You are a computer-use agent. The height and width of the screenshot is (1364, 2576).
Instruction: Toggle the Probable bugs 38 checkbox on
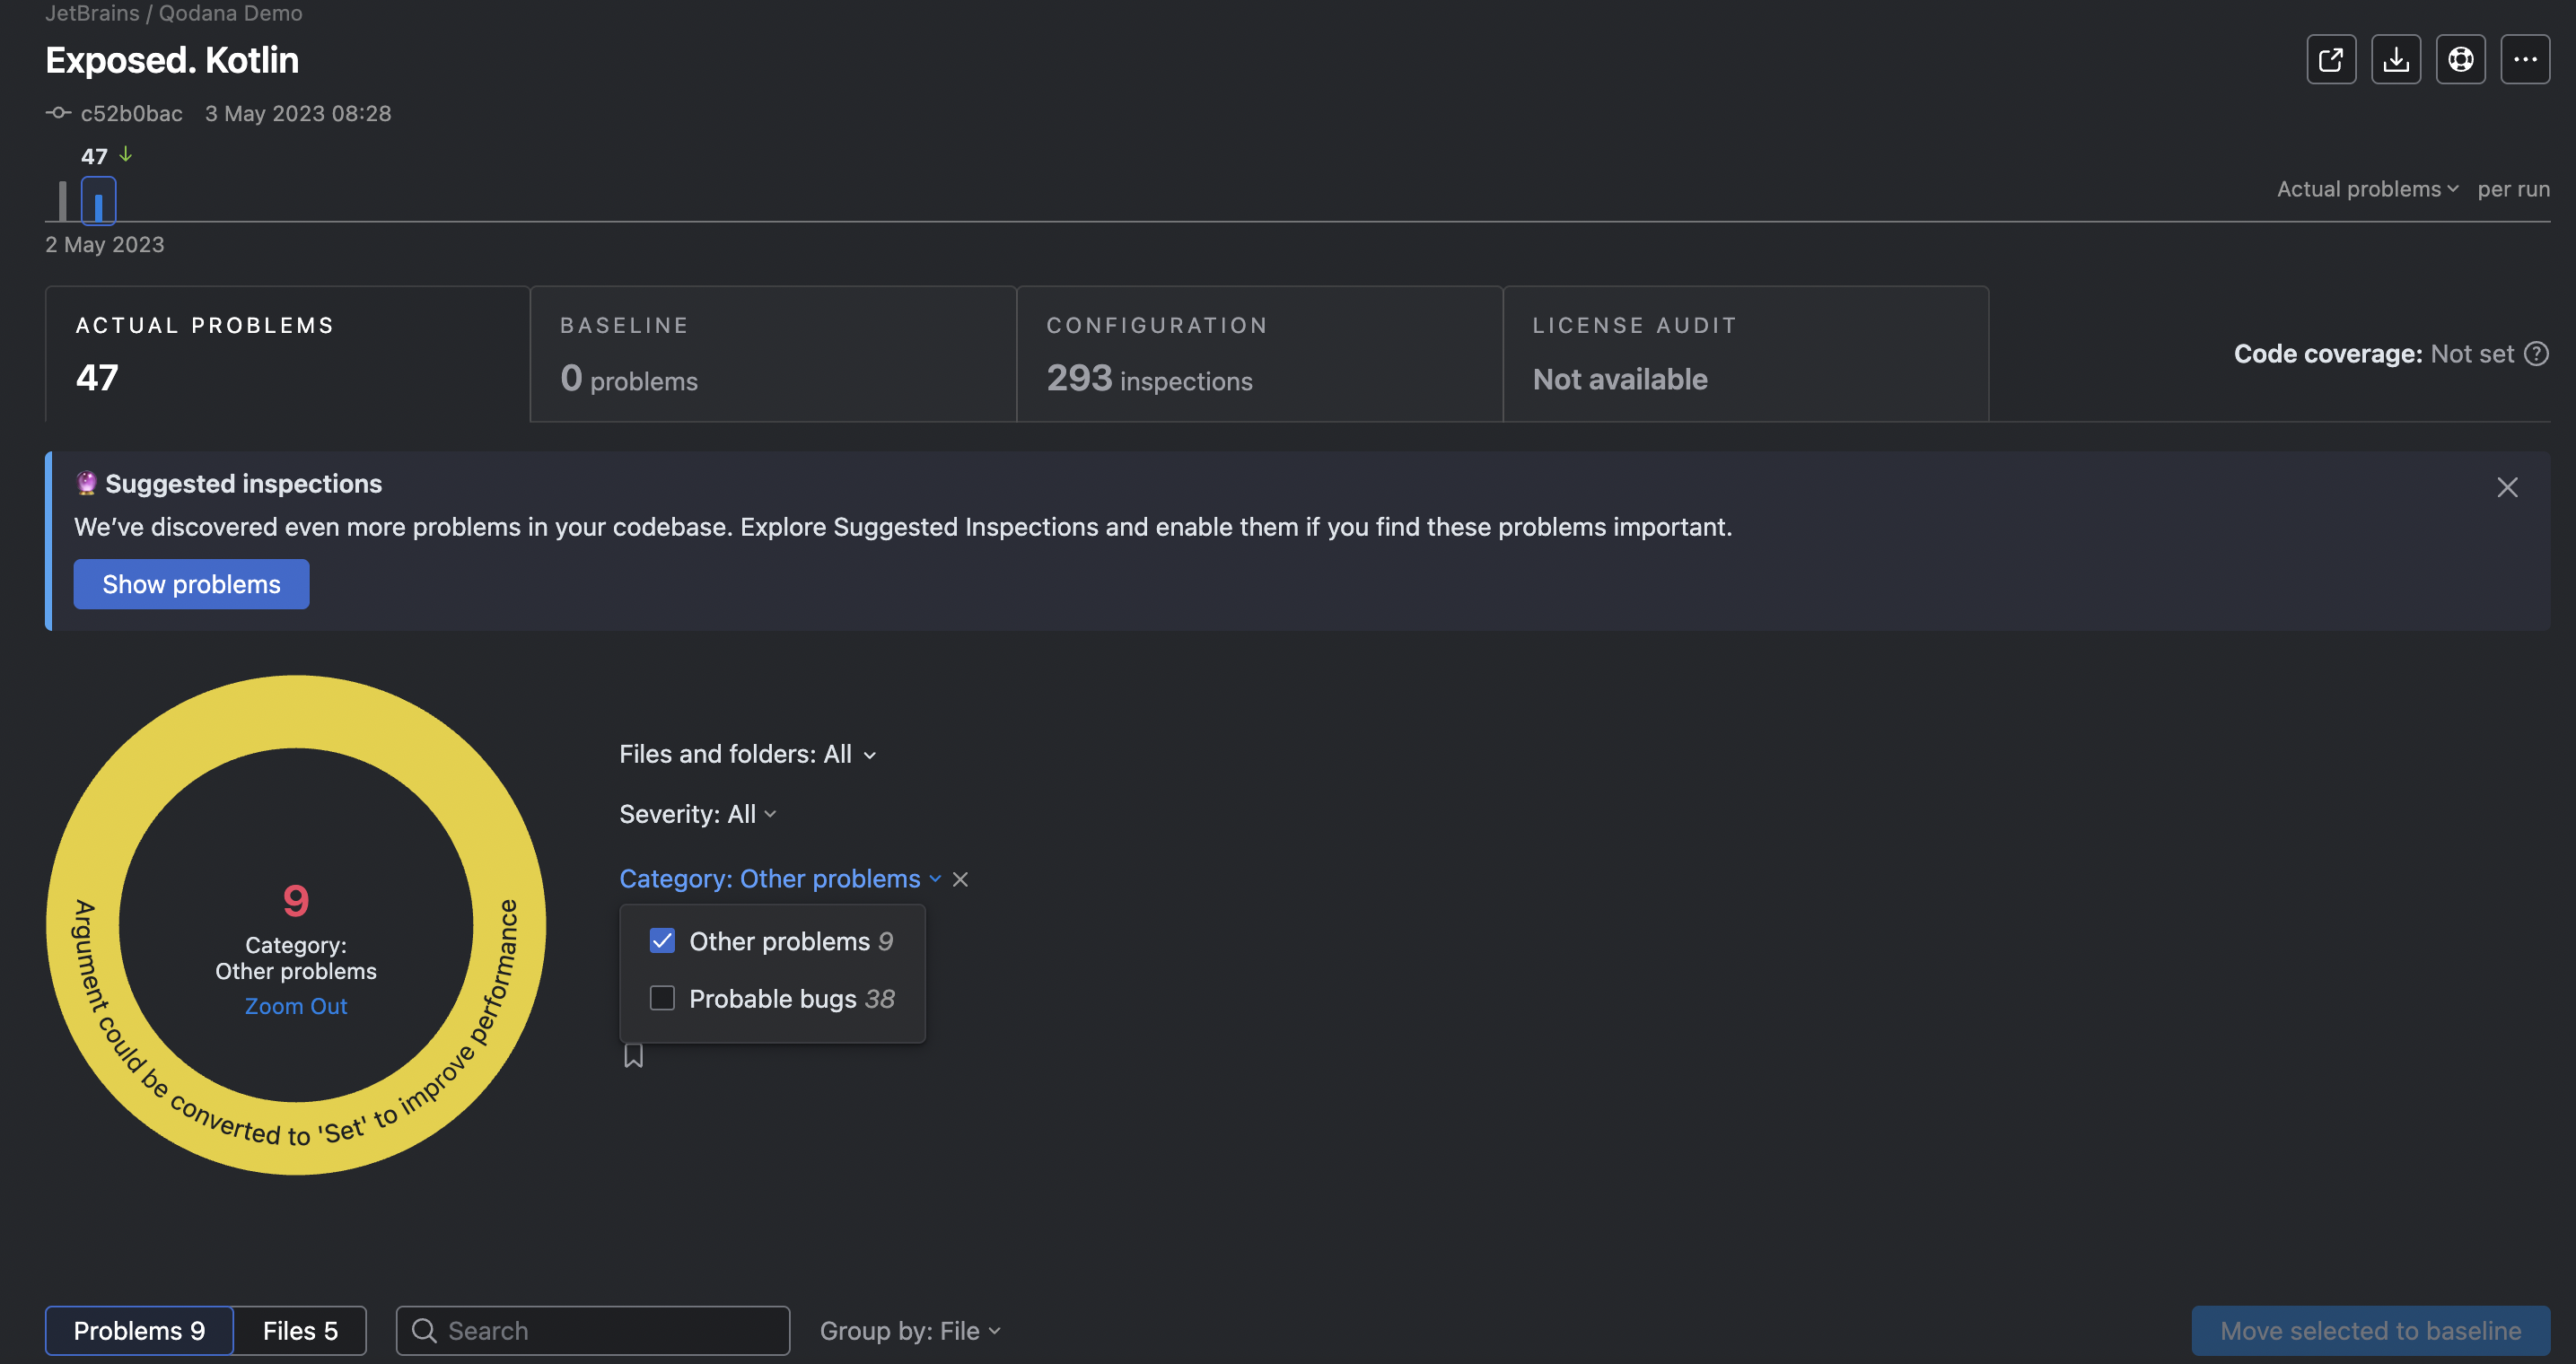click(x=662, y=998)
